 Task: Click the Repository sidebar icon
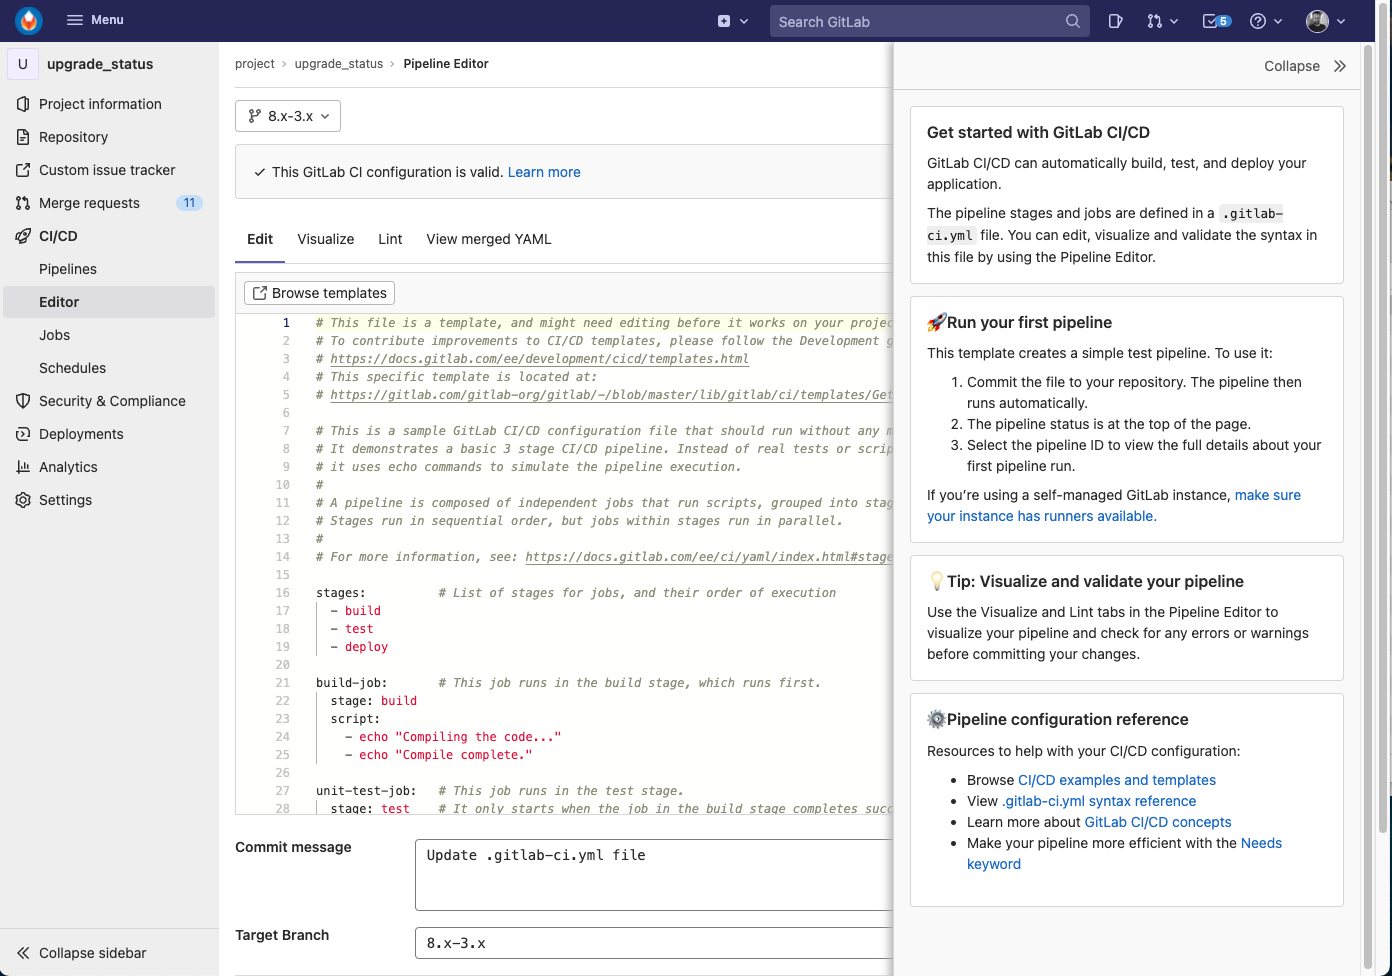point(23,137)
